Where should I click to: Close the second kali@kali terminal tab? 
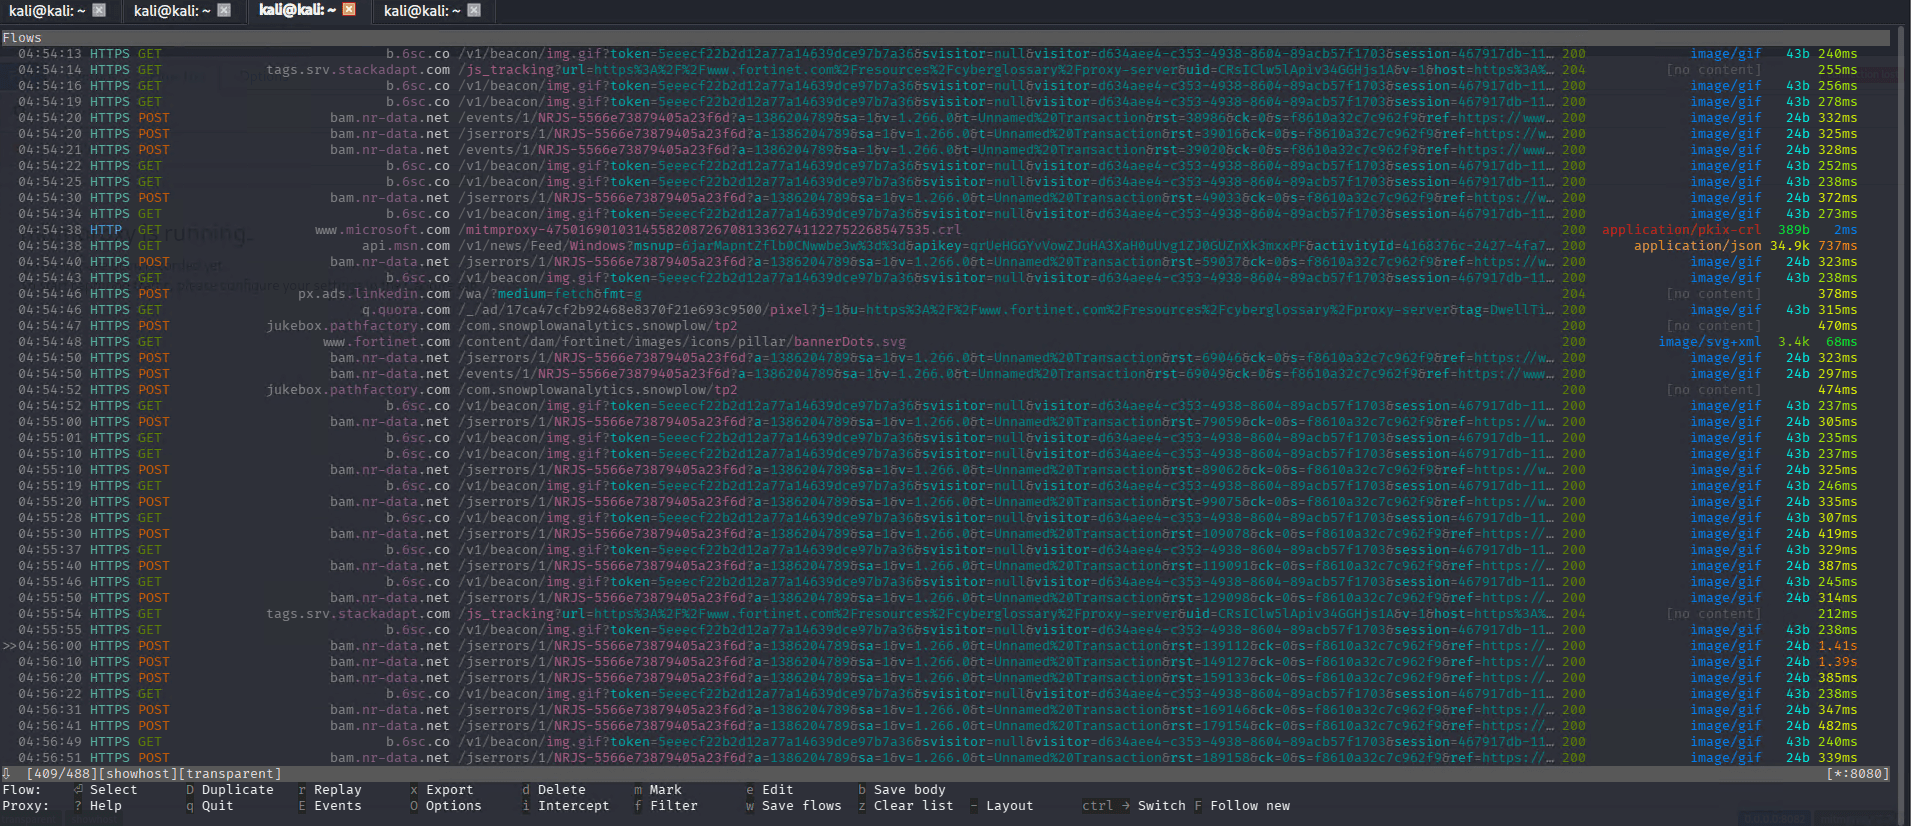224,10
